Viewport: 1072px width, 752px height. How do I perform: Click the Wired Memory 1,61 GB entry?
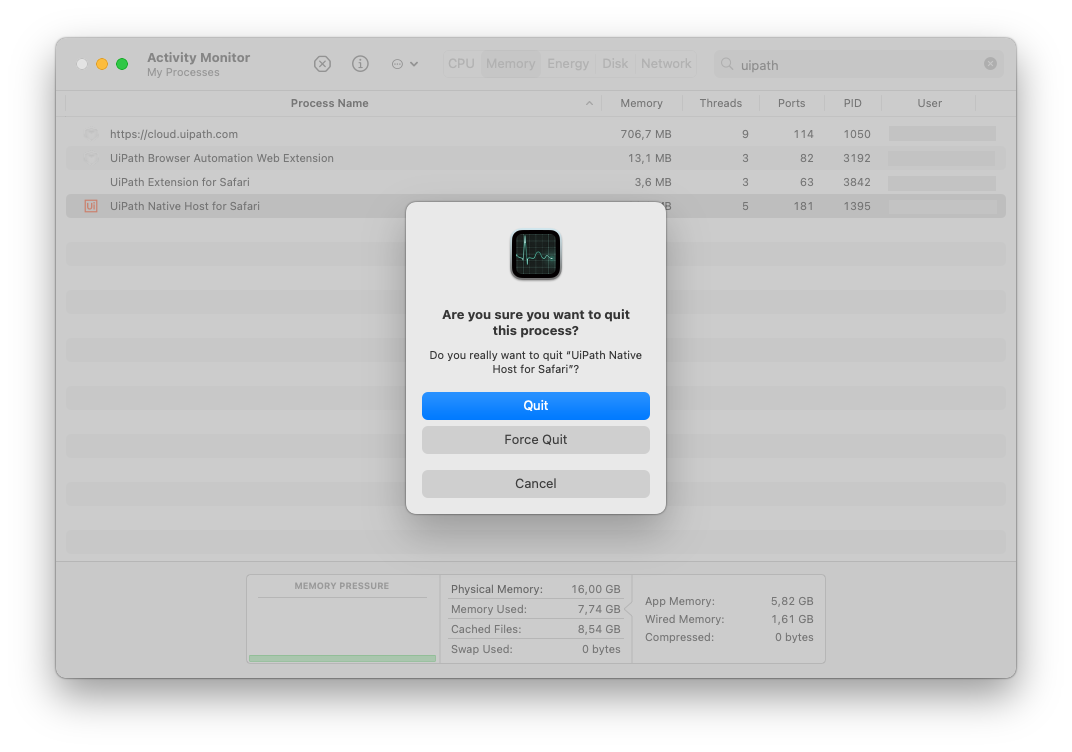[729, 619]
